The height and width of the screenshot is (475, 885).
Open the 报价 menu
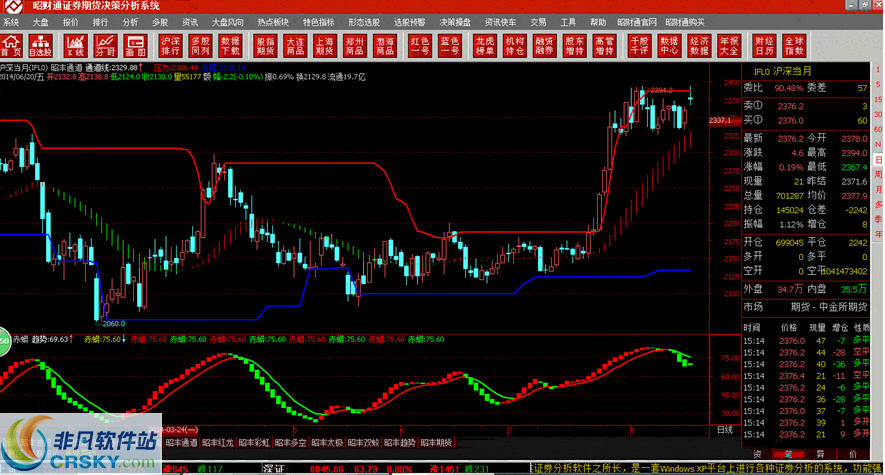(x=71, y=23)
